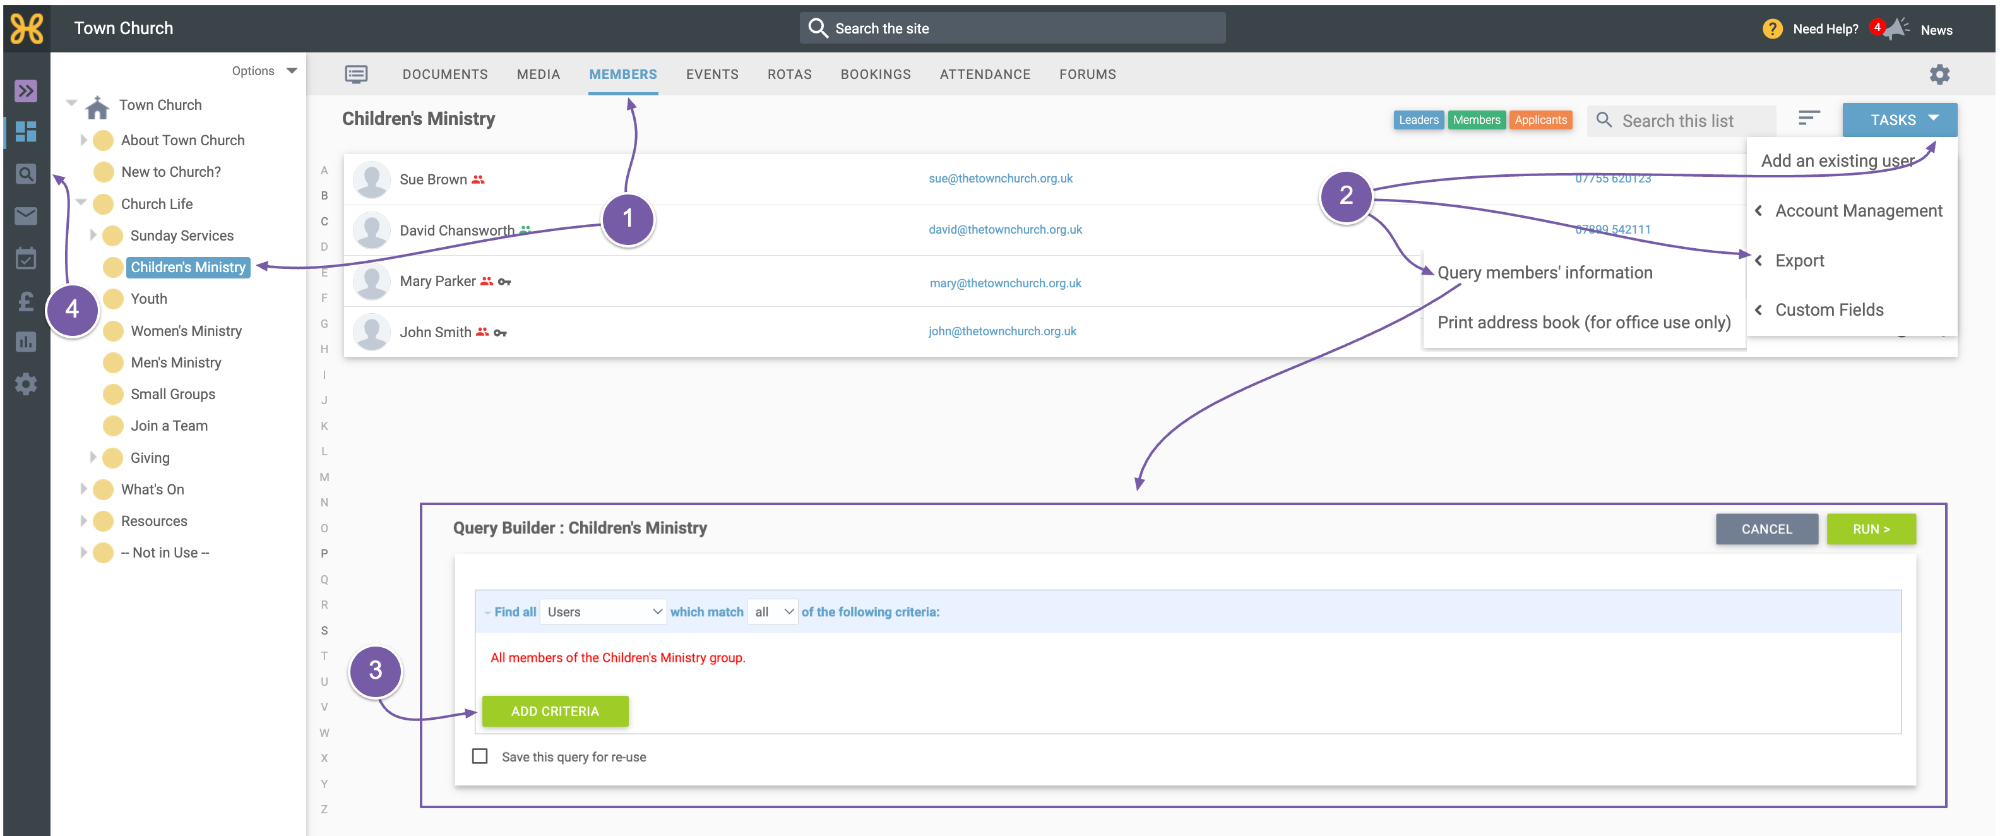2000x836 pixels.
Task: Click the leader icon beside Sue Brown
Action: [x=478, y=180]
